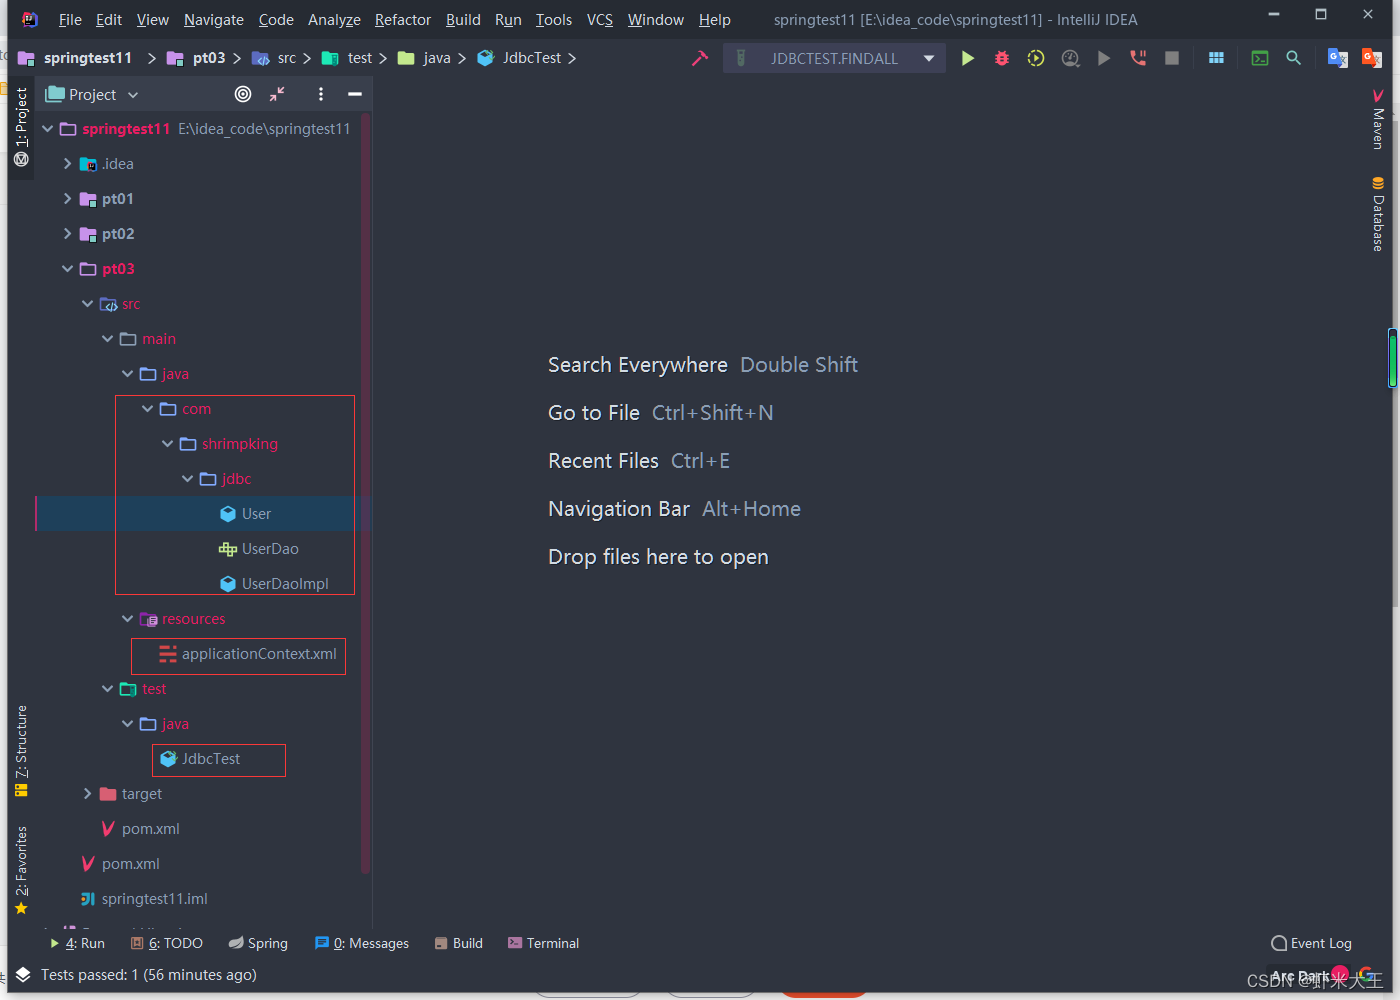The height and width of the screenshot is (1000, 1400).
Task: Open the Event Log
Action: (1311, 943)
